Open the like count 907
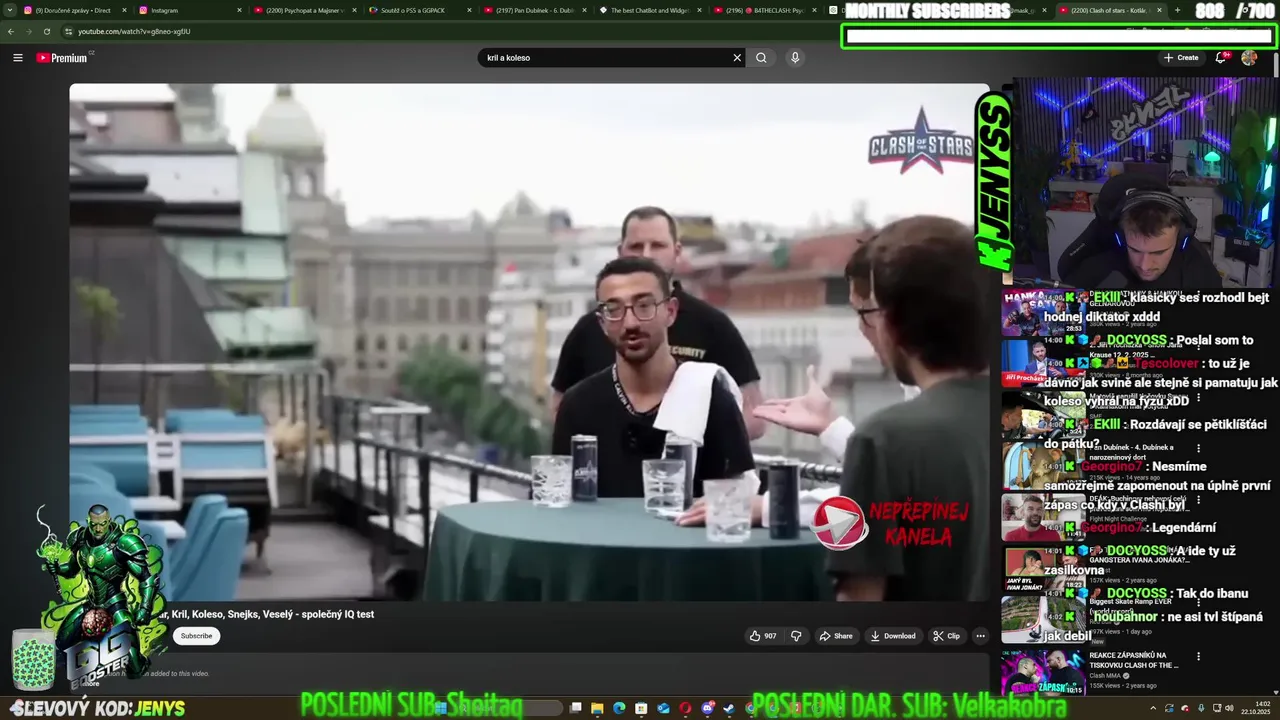 tap(770, 636)
